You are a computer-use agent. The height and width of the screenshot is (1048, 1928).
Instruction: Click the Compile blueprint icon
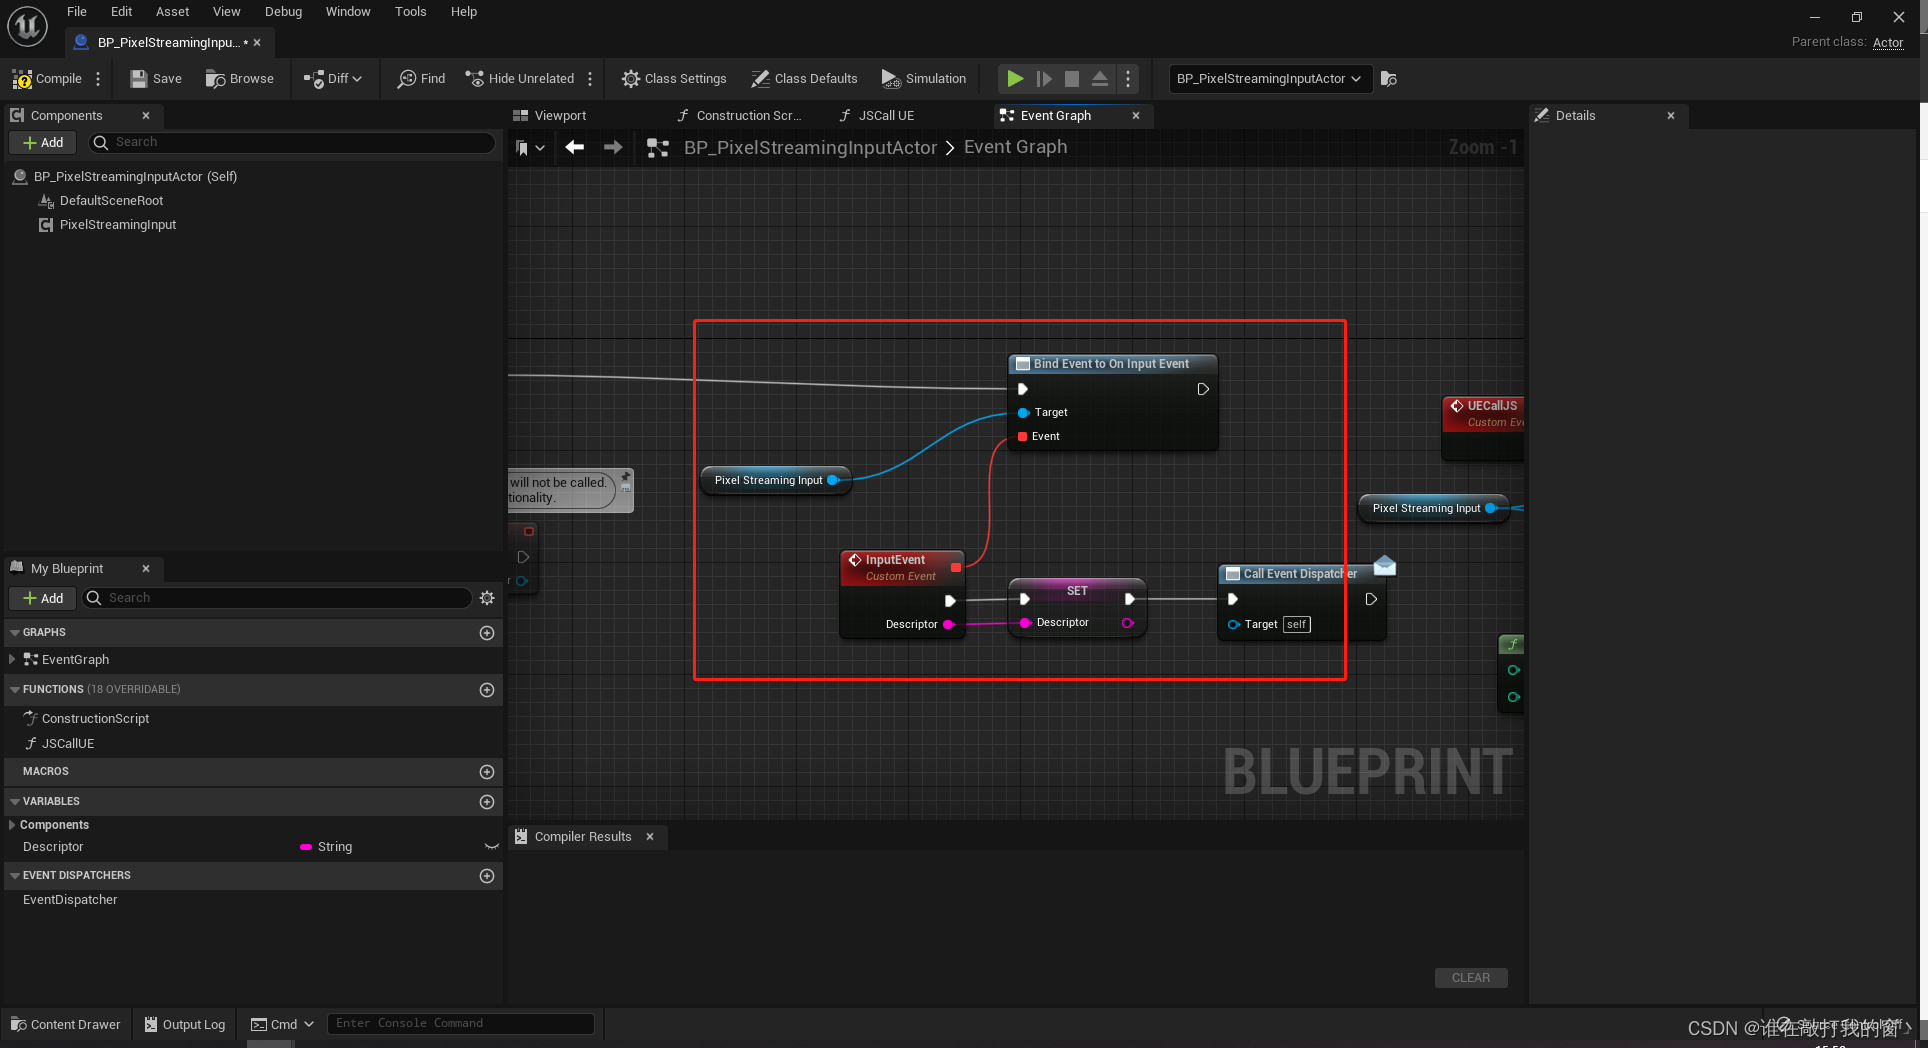[x=22, y=79]
